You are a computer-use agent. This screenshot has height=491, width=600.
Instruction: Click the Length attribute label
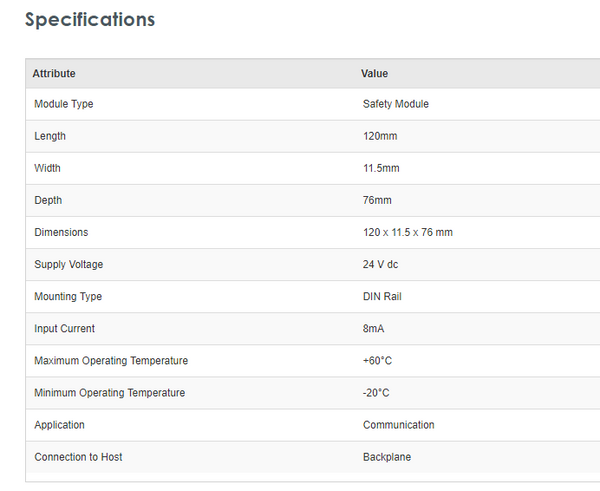(50, 136)
